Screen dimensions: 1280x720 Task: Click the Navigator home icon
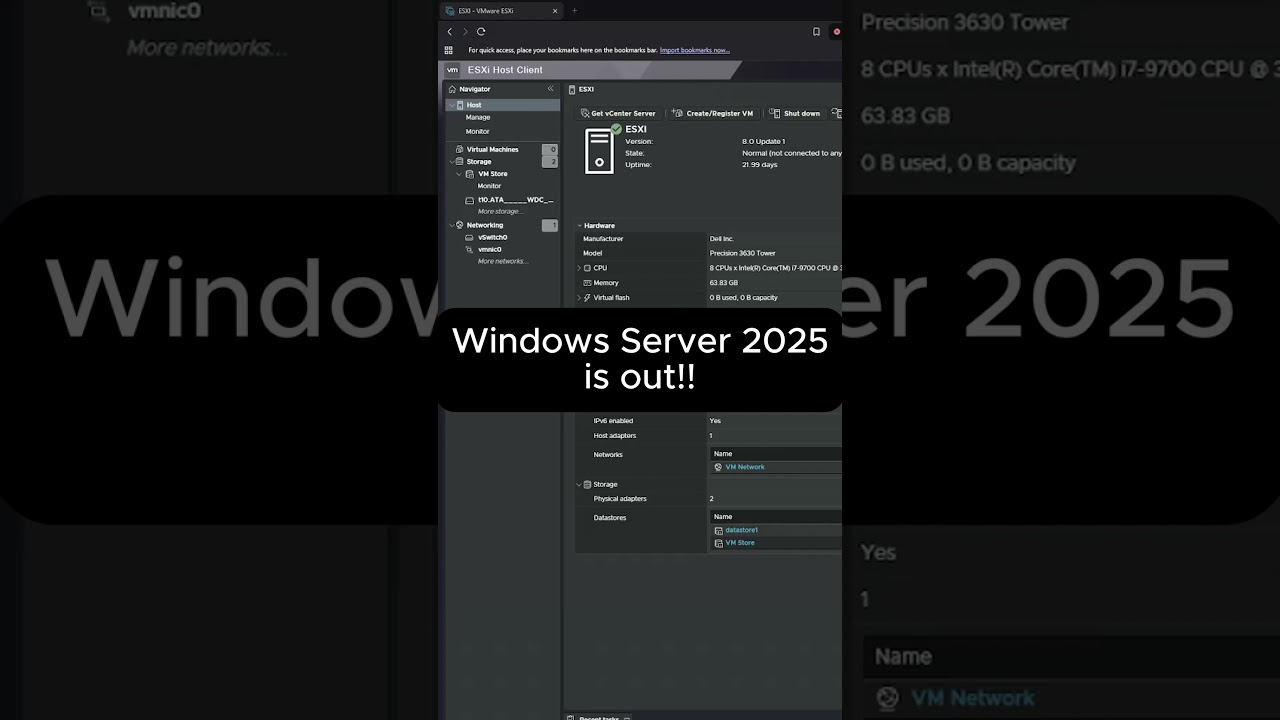pyautogui.click(x=452, y=89)
